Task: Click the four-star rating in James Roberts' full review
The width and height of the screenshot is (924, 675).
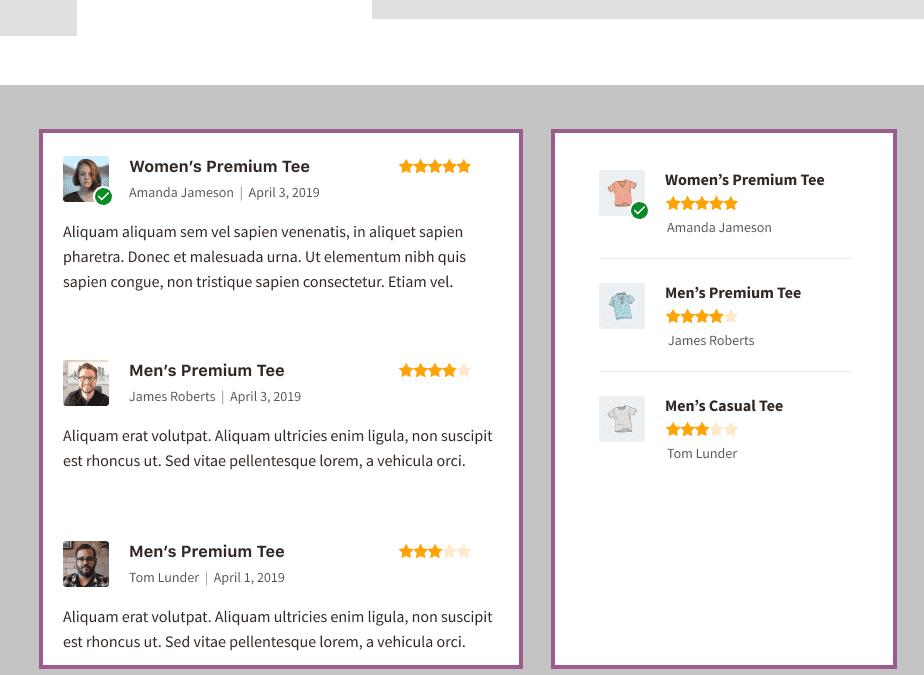Action: point(435,370)
